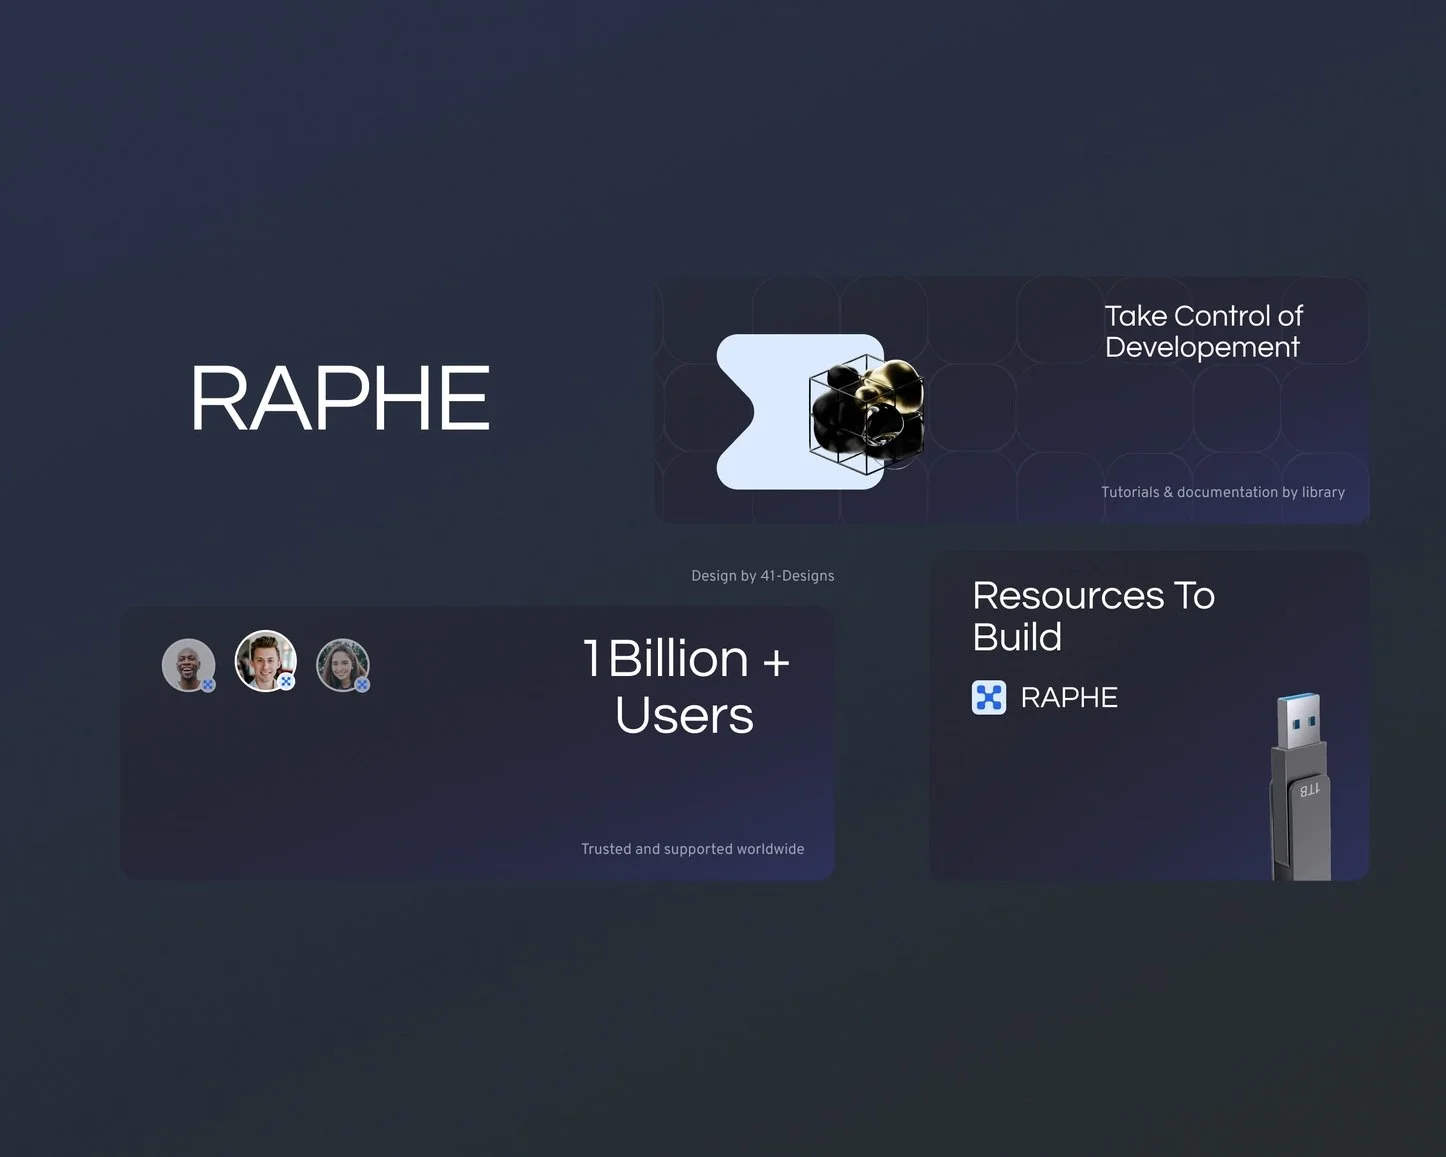Click the USB flash drive image
This screenshot has width=1446, height=1157.
point(1302,787)
